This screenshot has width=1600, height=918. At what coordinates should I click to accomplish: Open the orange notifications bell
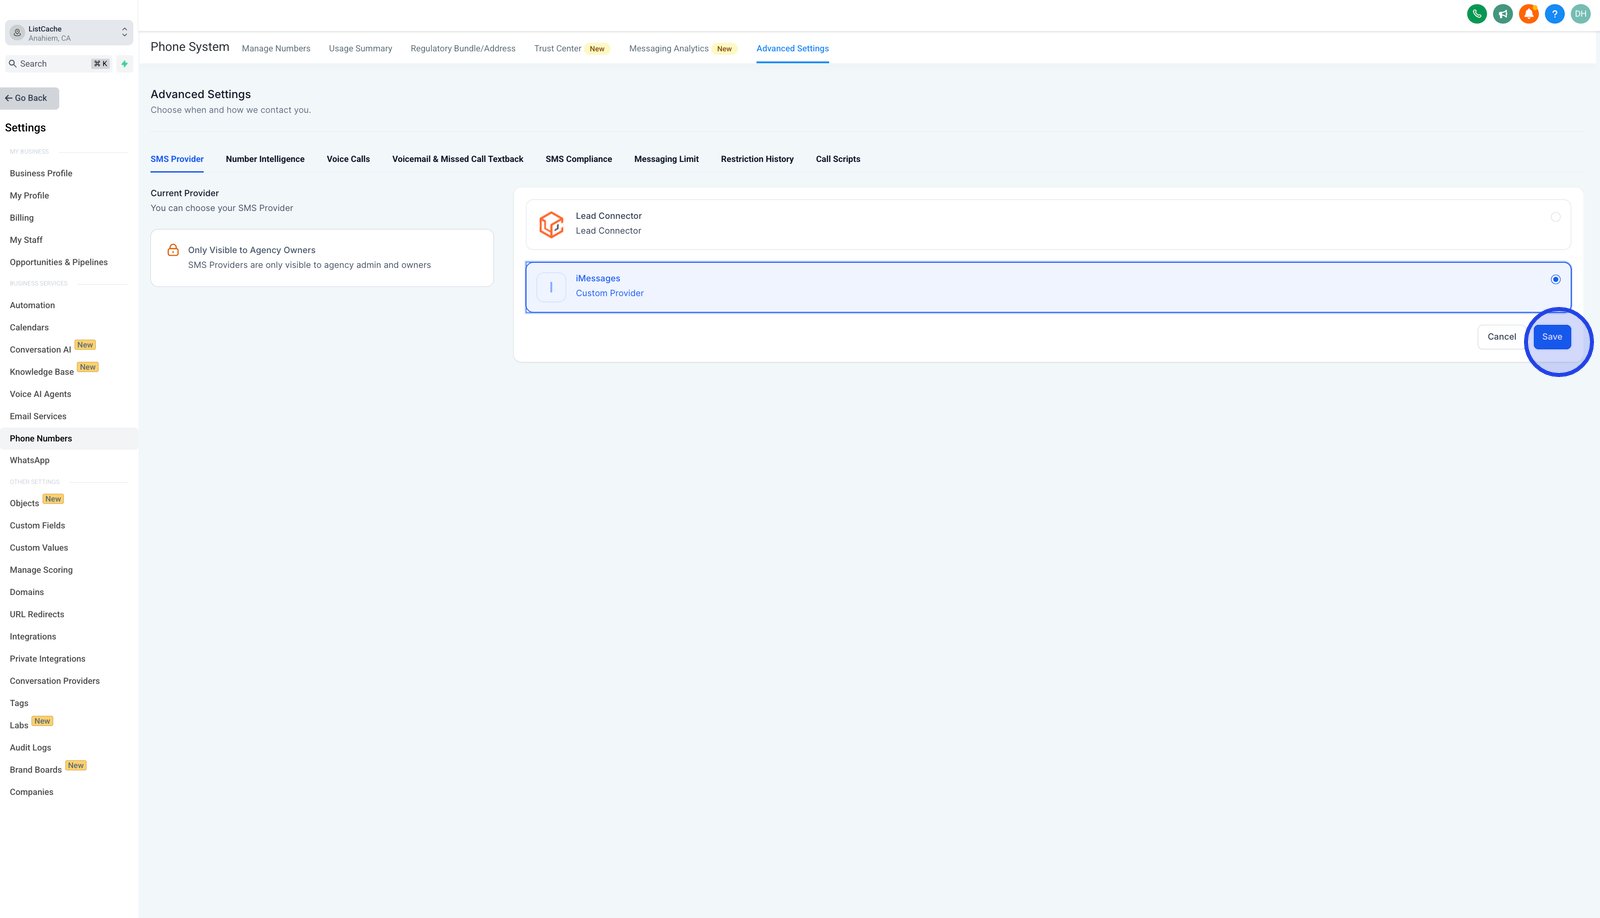coord(1528,14)
